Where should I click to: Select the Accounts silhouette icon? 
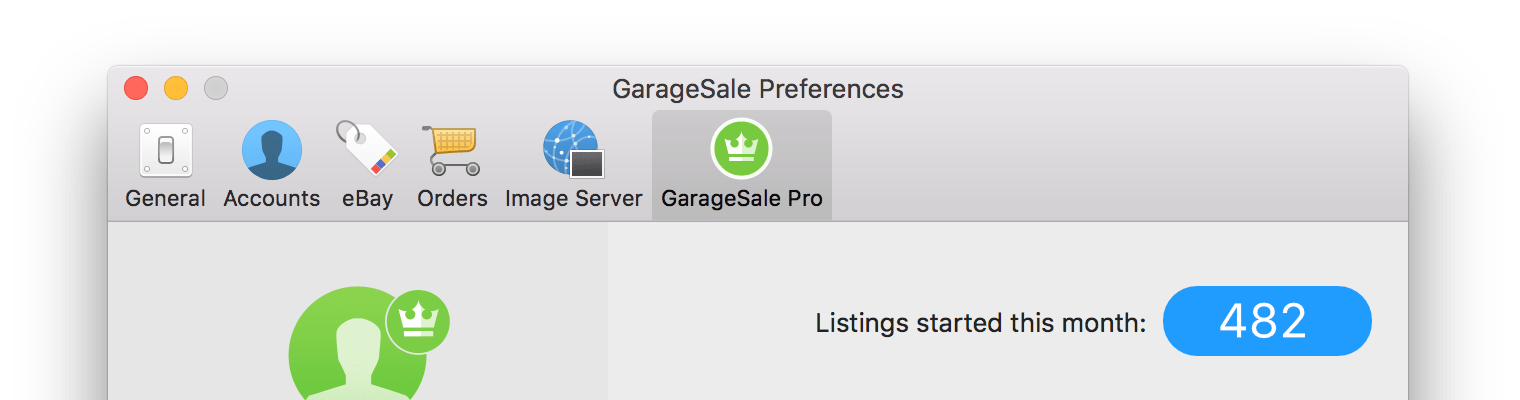tap(272, 150)
